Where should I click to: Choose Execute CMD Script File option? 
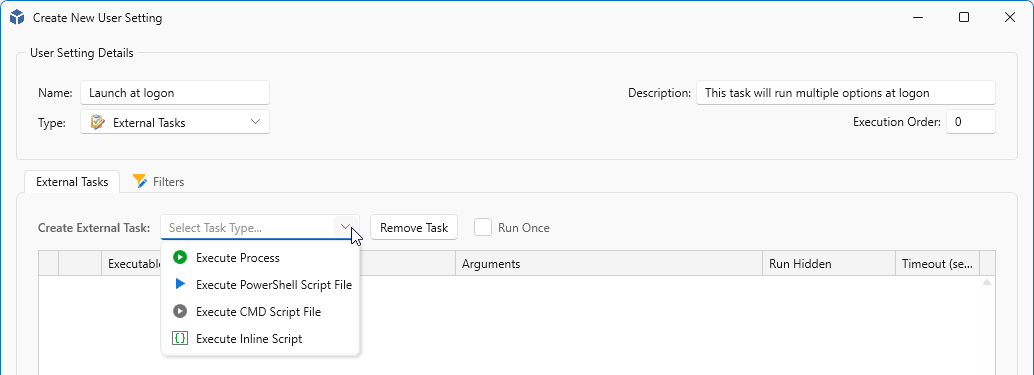(x=260, y=312)
